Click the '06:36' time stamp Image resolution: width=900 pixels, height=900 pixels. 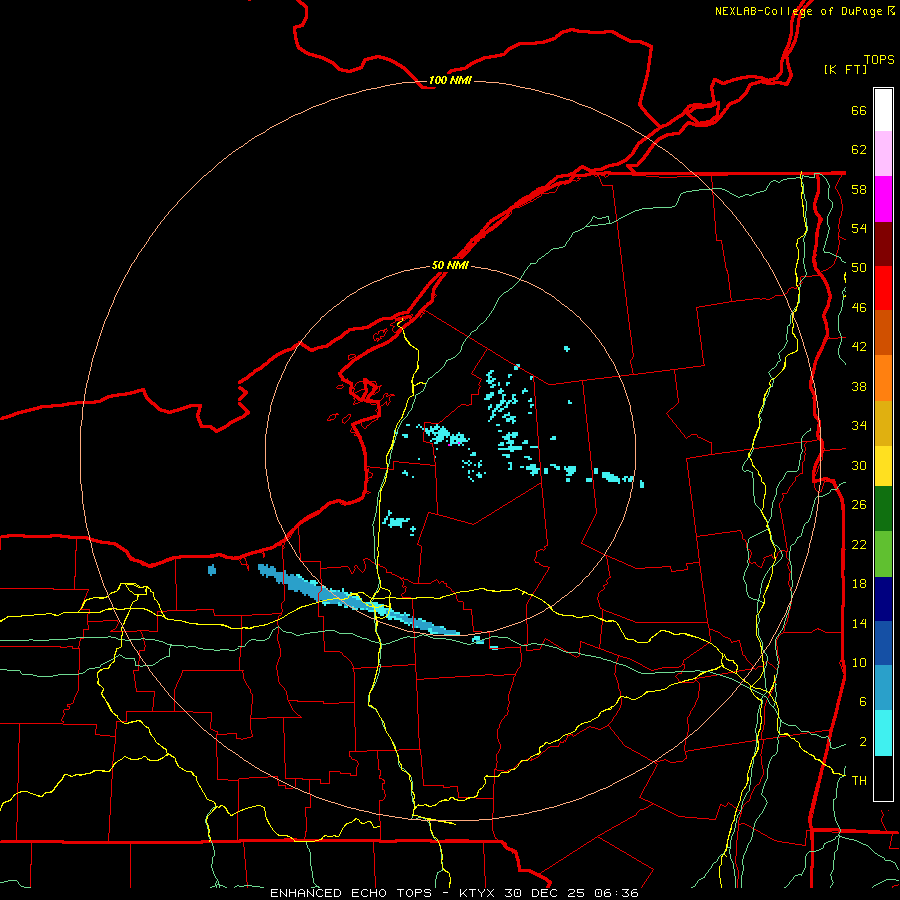click(x=618, y=893)
